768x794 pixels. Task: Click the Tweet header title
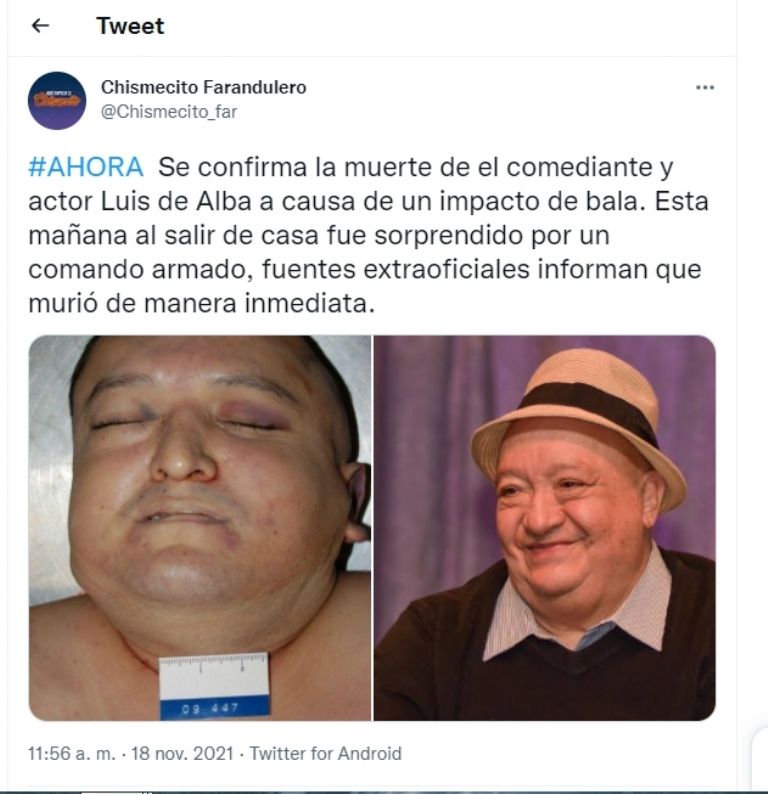(x=130, y=26)
